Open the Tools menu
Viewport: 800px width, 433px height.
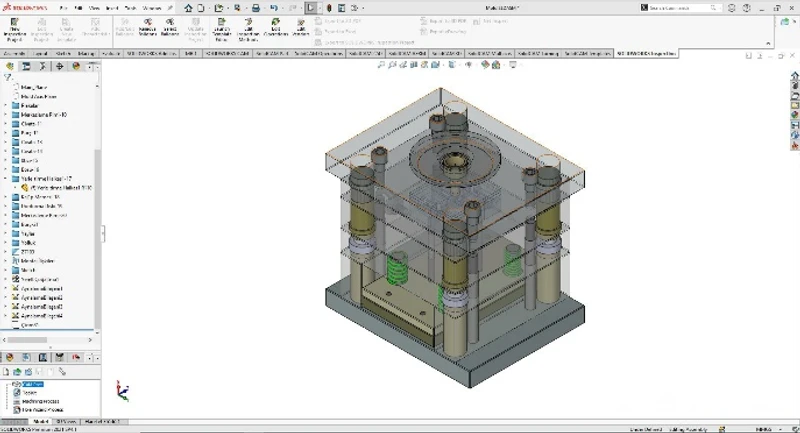[131, 8]
